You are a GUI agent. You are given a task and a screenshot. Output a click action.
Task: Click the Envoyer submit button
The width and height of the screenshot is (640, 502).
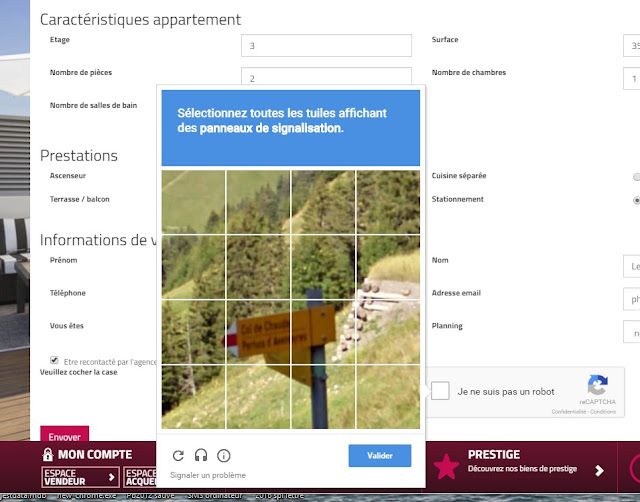64,435
